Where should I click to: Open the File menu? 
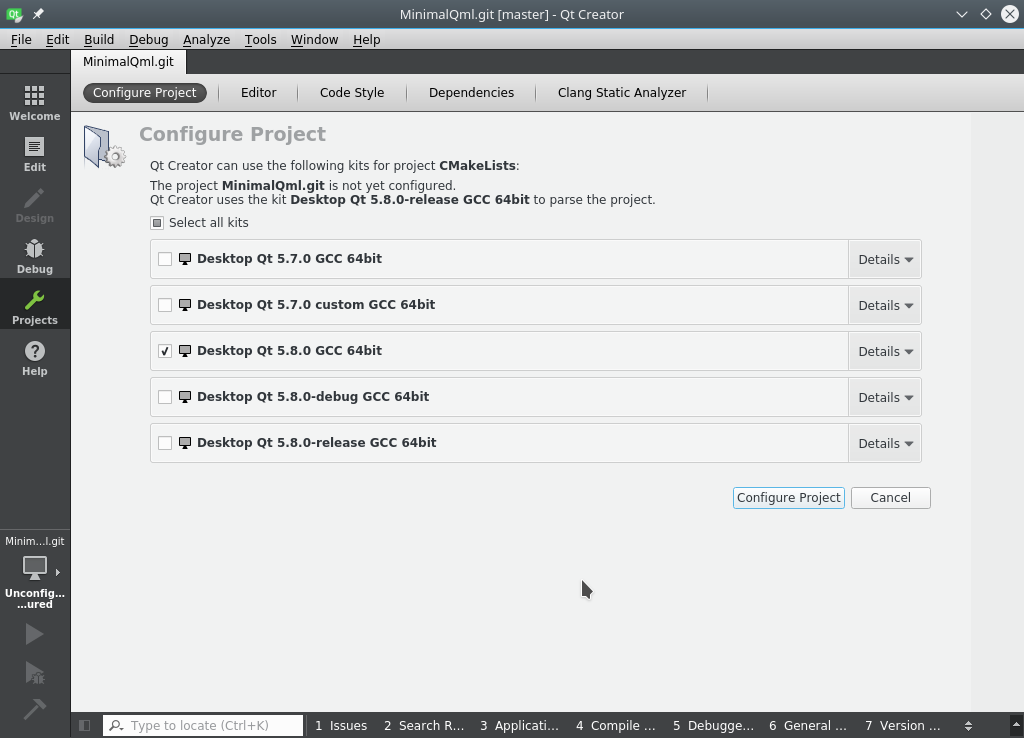pyautogui.click(x=21, y=39)
